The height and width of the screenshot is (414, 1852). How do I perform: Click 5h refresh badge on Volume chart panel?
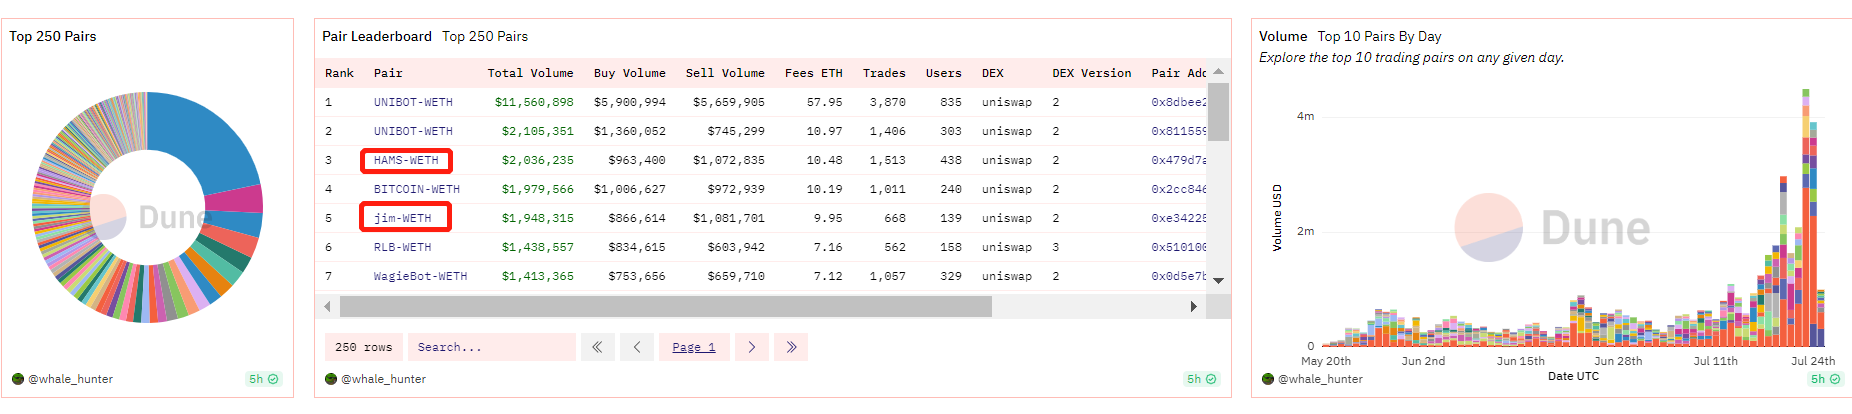coord(1825,379)
